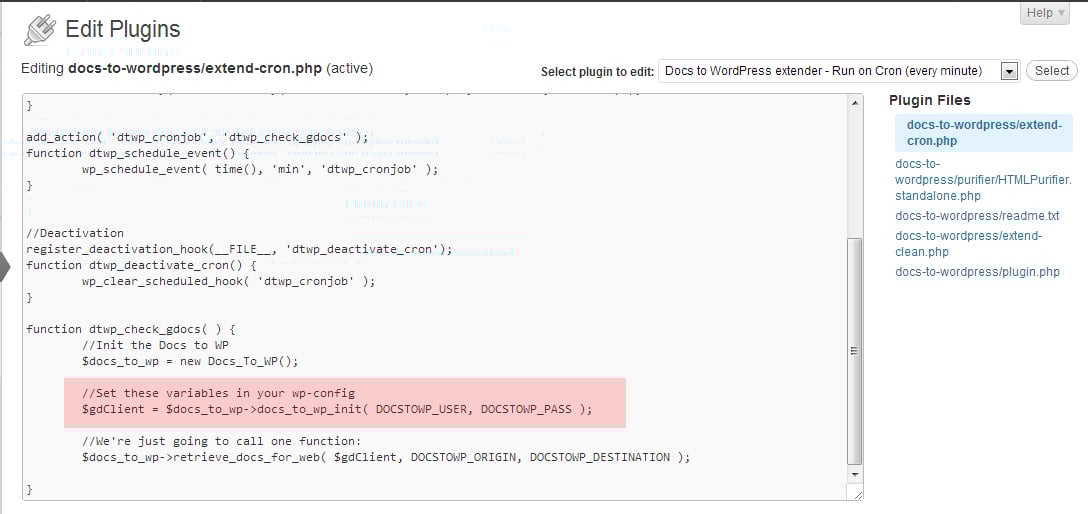
Task: Open docs-to-wordpress/extend-clean.php file
Action: pyautogui.click(x=969, y=244)
